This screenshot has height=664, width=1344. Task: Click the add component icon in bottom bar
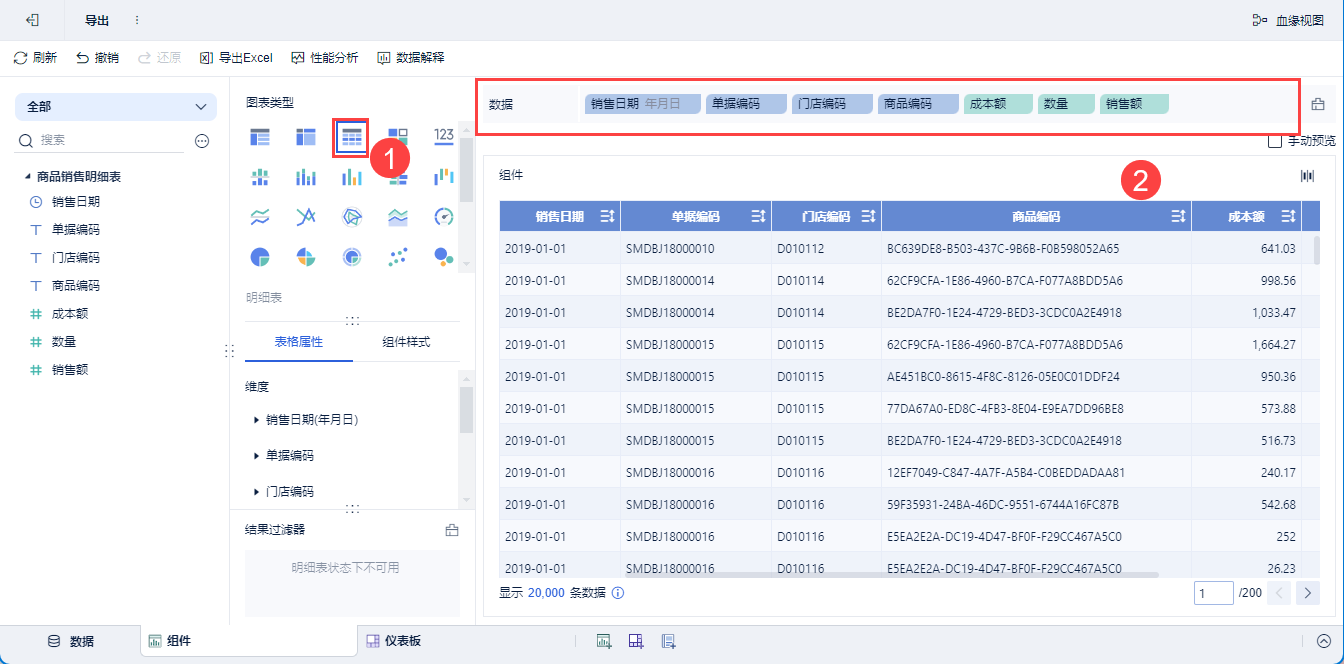pos(604,641)
